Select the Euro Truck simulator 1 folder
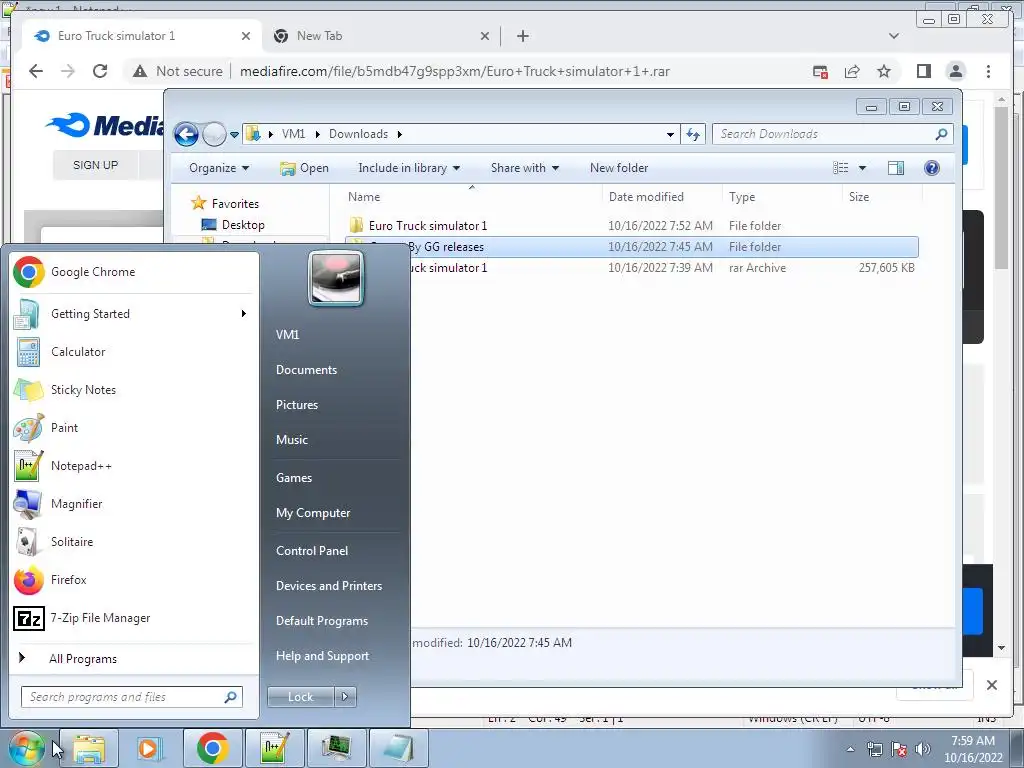 point(631,226)
